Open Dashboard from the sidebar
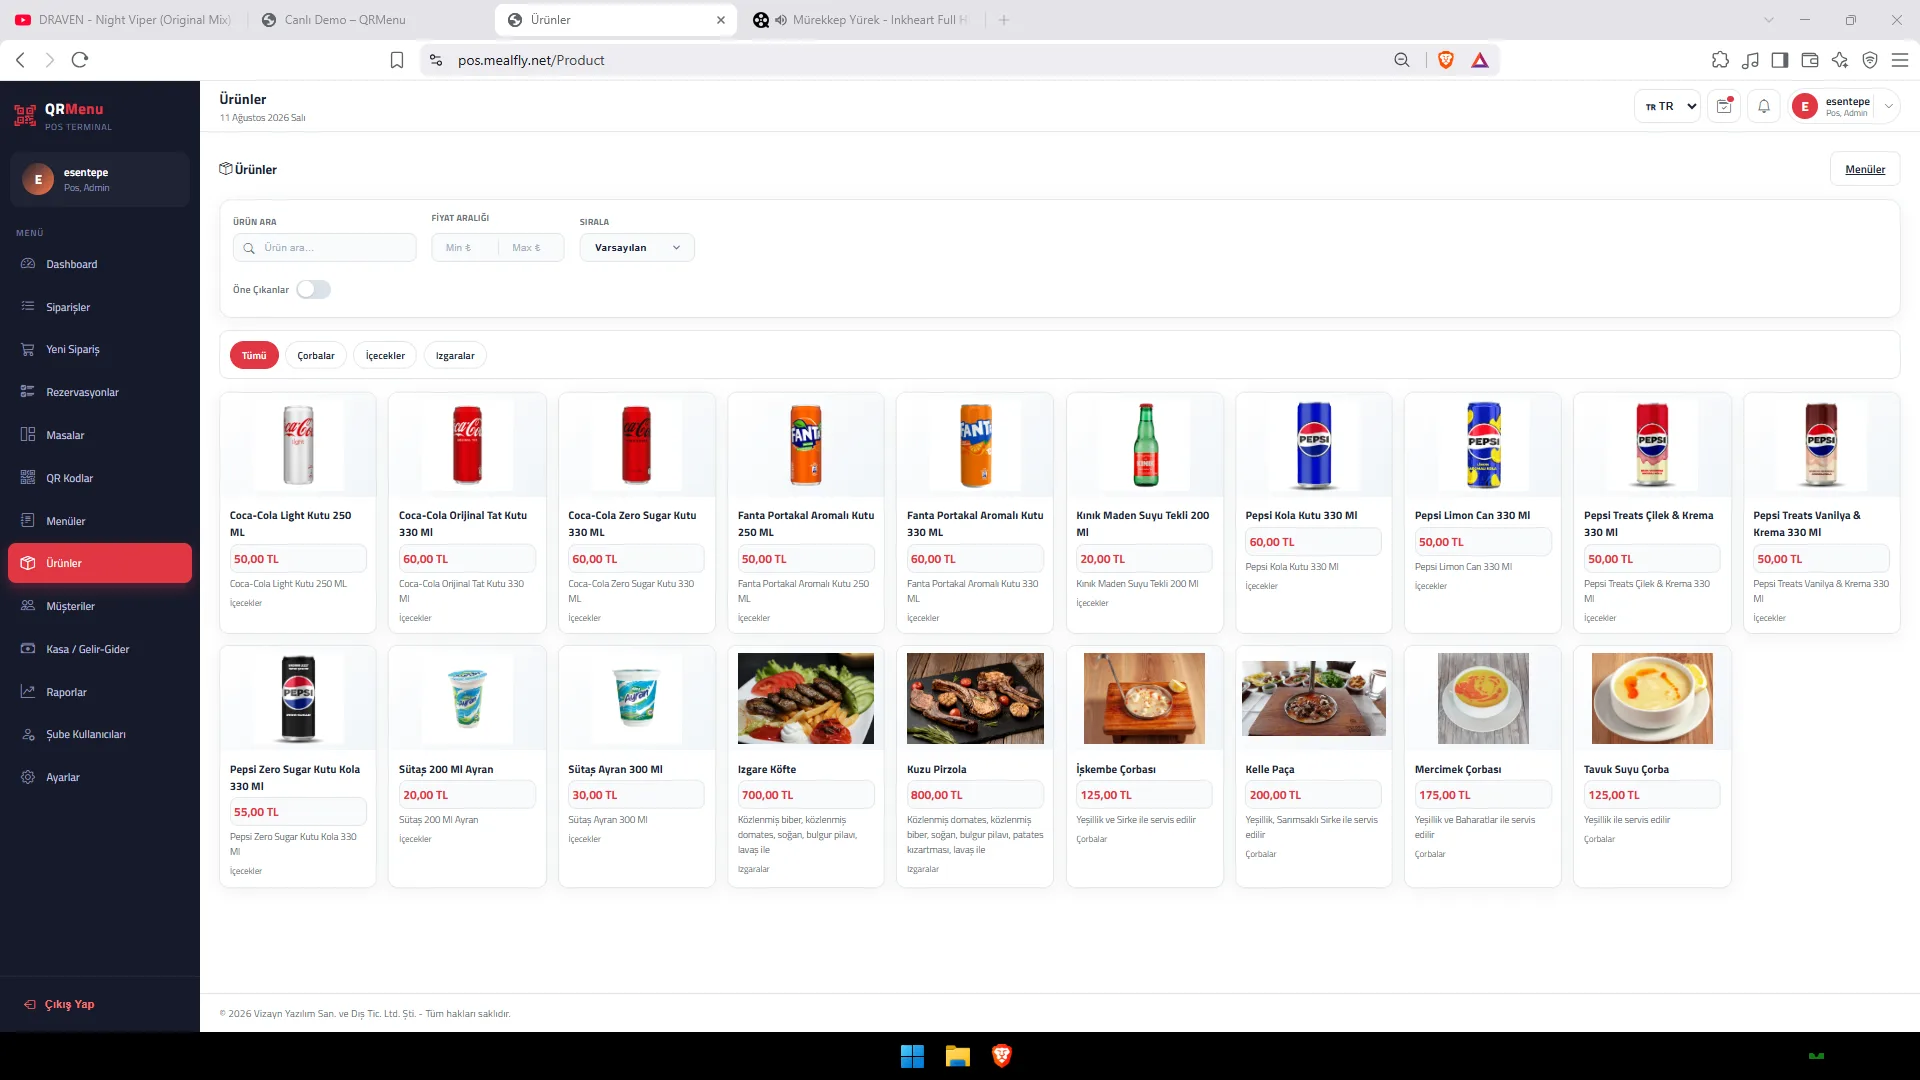The width and height of the screenshot is (1920, 1080). tap(100, 264)
